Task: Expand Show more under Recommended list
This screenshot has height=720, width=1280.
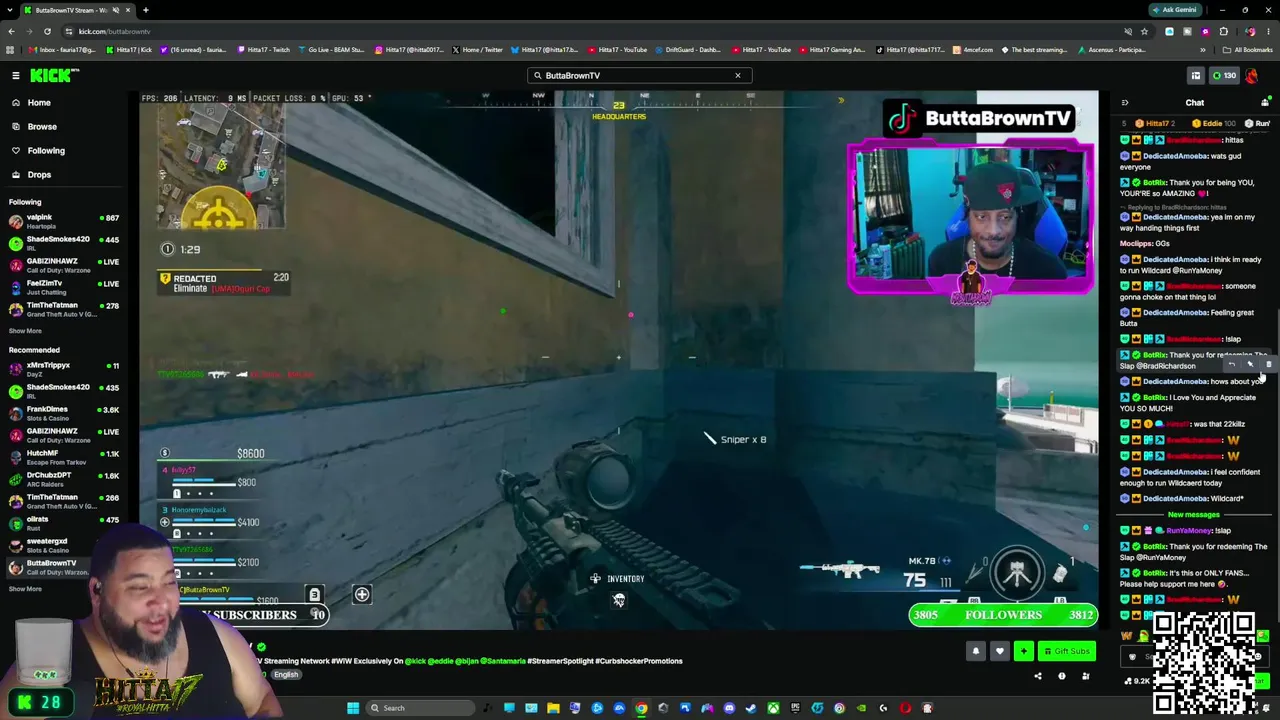Action: [26, 589]
